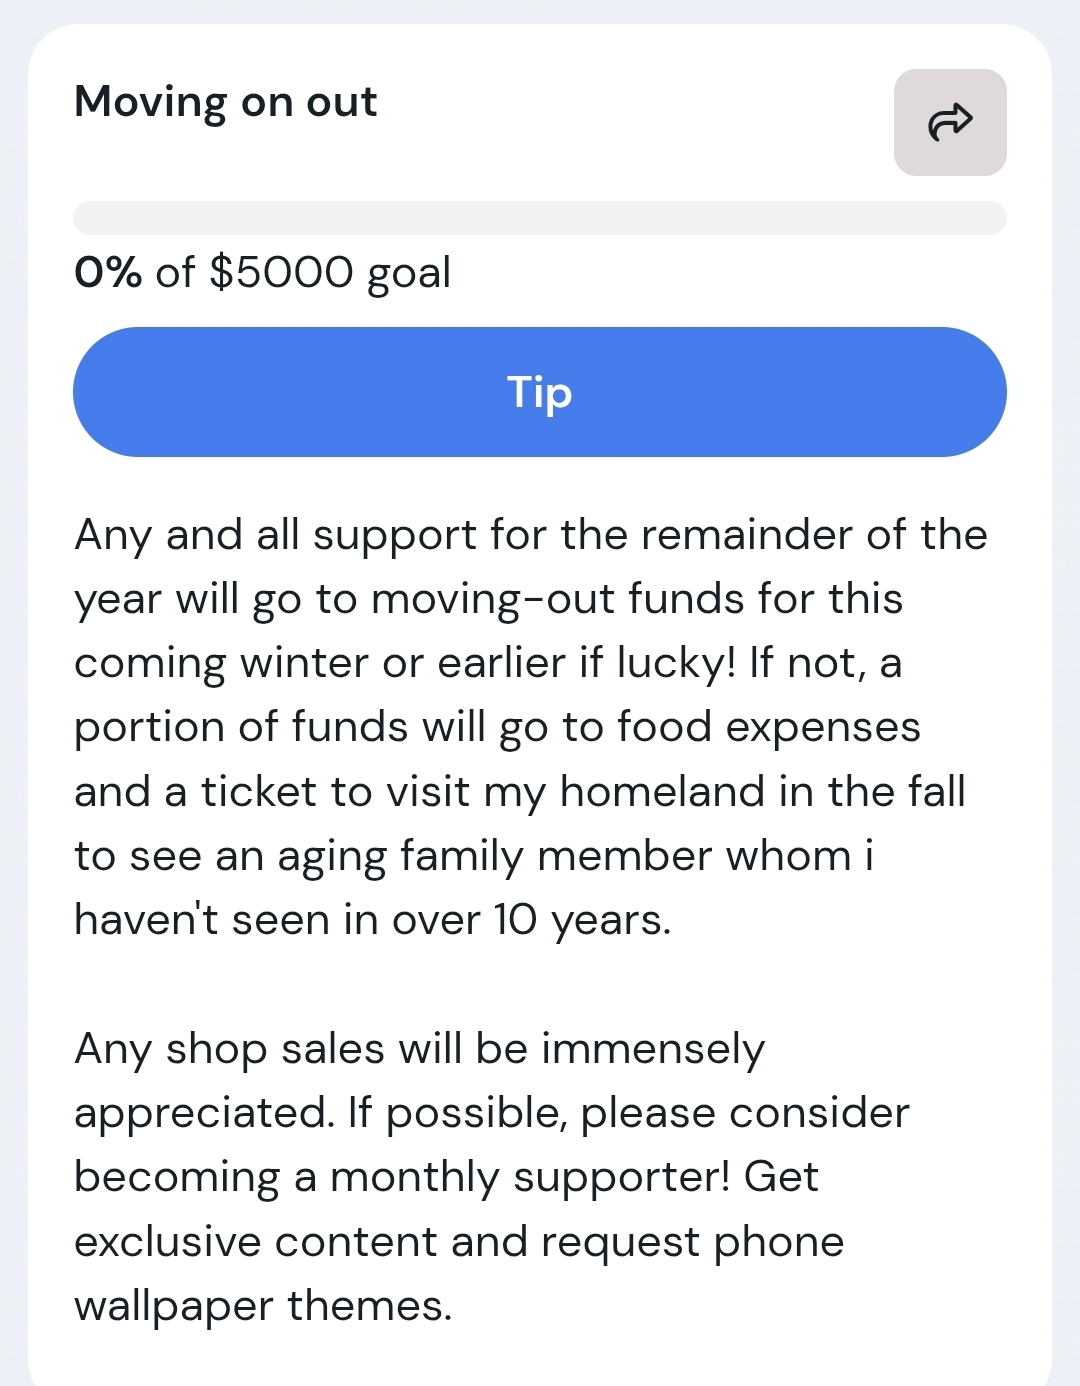
Task: Click the goal progress bar
Action: tap(539, 218)
